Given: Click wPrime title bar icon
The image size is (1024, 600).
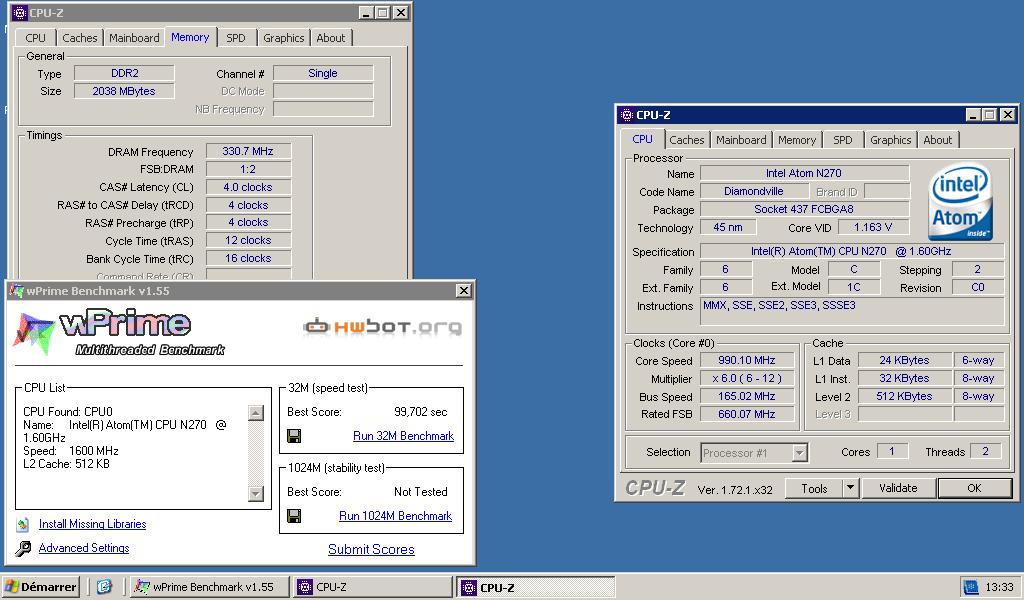Looking at the screenshot, I should 17,291.
